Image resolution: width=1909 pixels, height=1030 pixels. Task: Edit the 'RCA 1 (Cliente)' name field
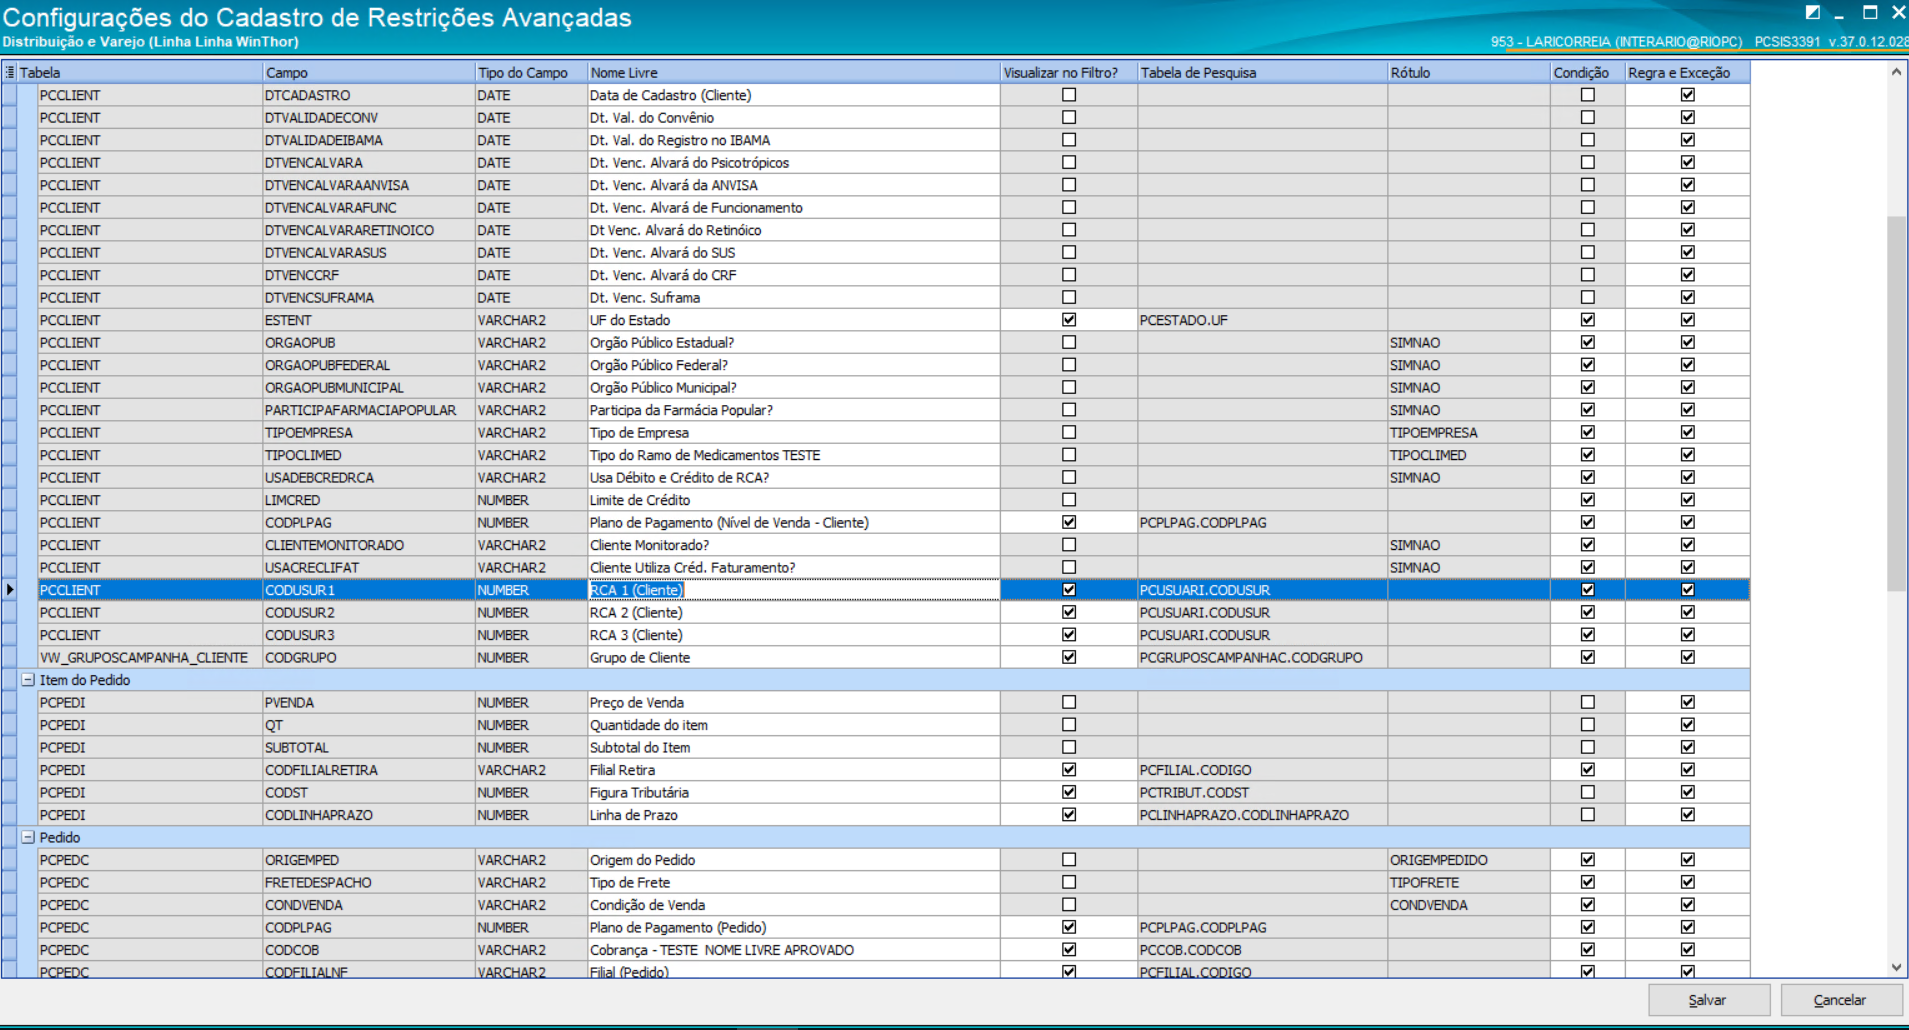(794, 590)
